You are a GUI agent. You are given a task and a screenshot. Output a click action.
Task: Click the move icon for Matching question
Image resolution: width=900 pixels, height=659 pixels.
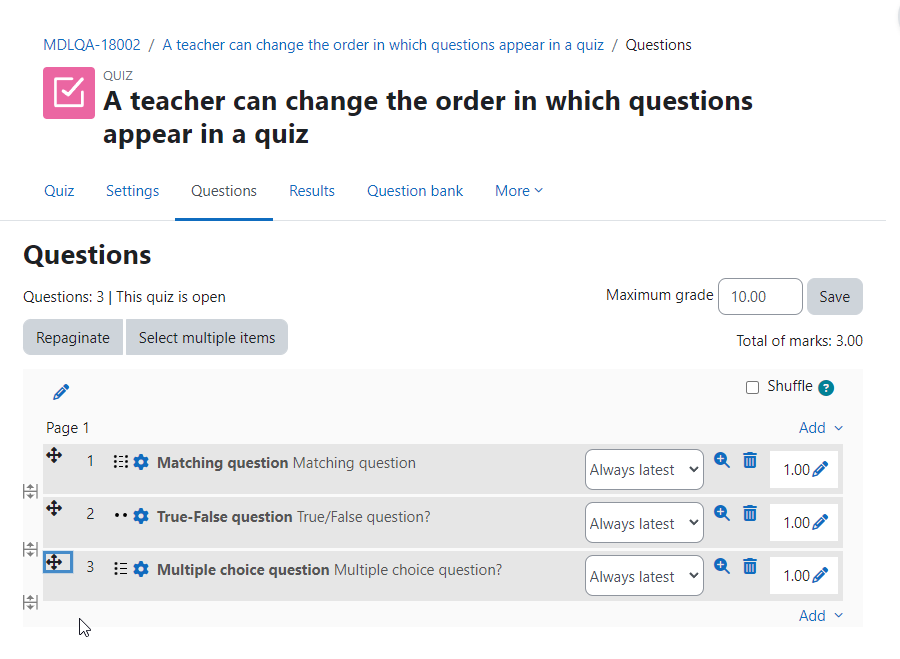54,456
